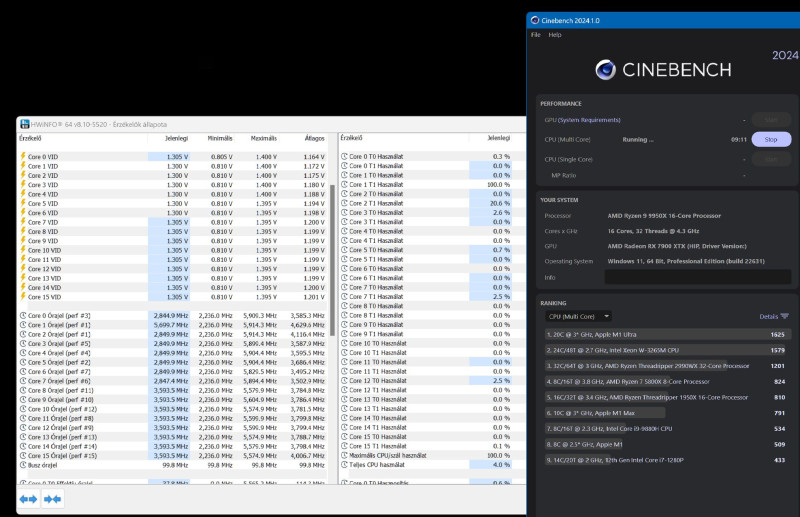
Task: Select the 8C Apple M1 ranking entry
Action: pyautogui.click(x=668, y=445)
